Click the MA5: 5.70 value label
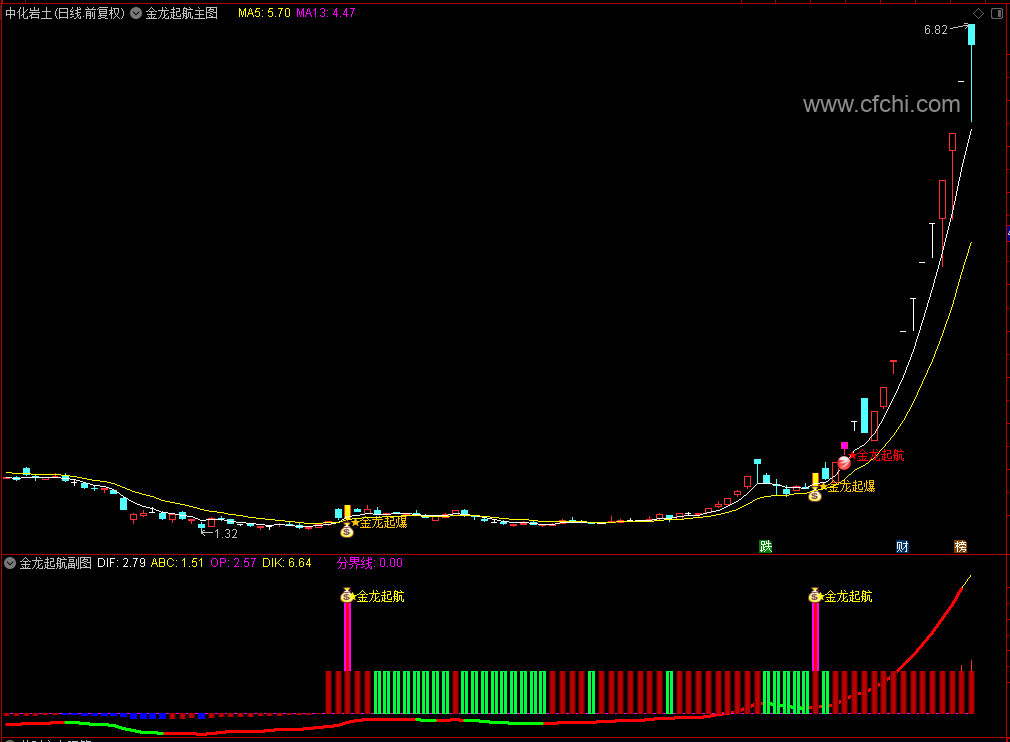 tap(264, 13)
